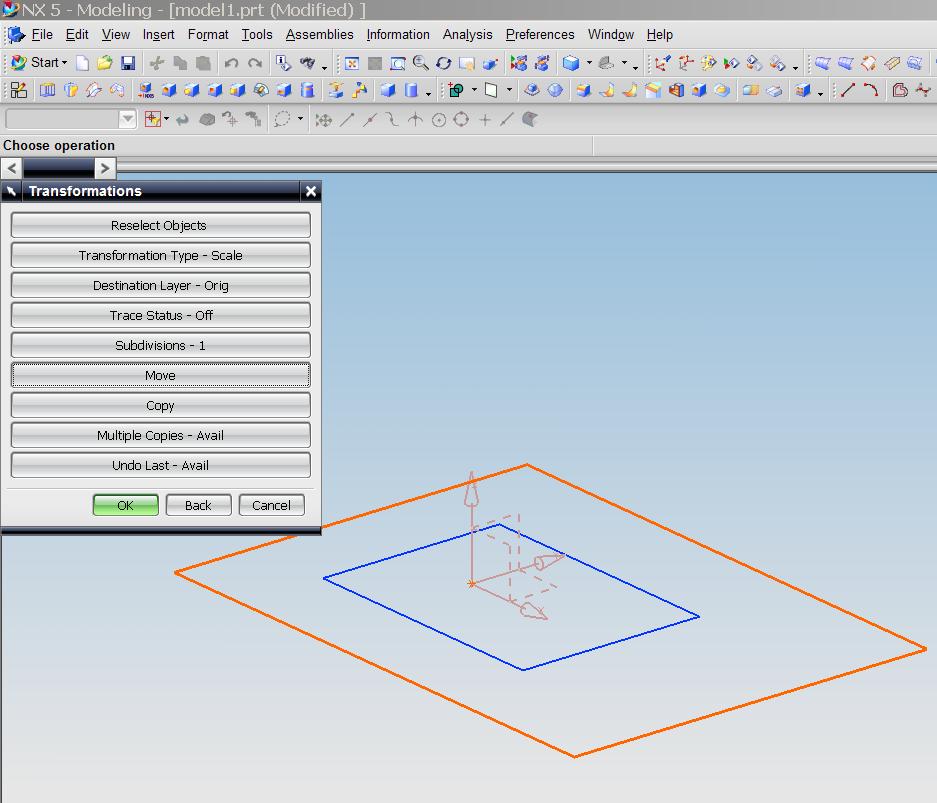Click the Undo arrow icon

[231, 63]
